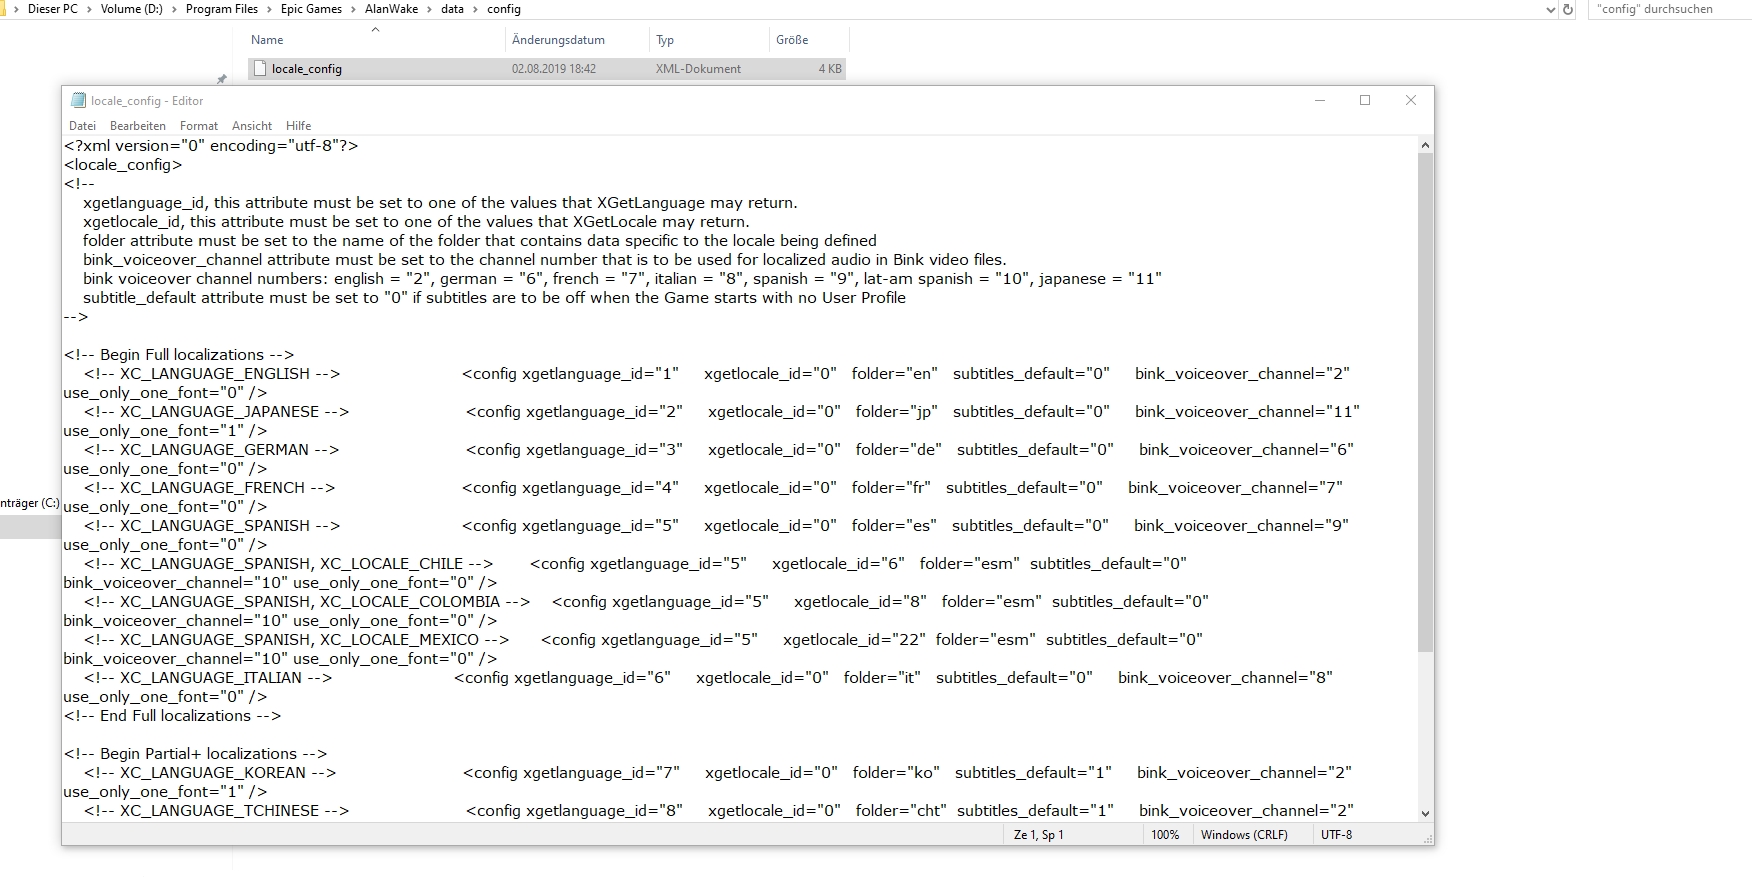The image size is (1752, 877).
Task: Click AlanWake breadcrumb
Action: (391, 9)
